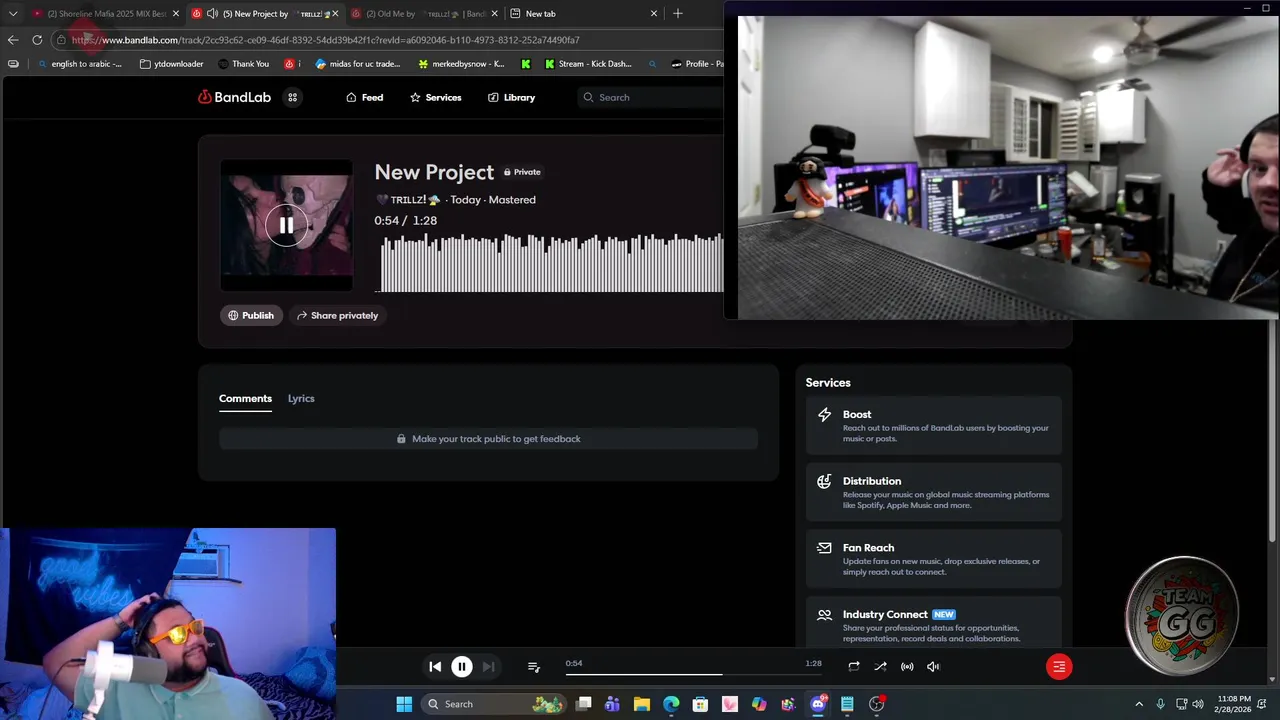The width and height of the screenshot is (1280, 720).
Task: Publish the track
Action: (251, 315)
